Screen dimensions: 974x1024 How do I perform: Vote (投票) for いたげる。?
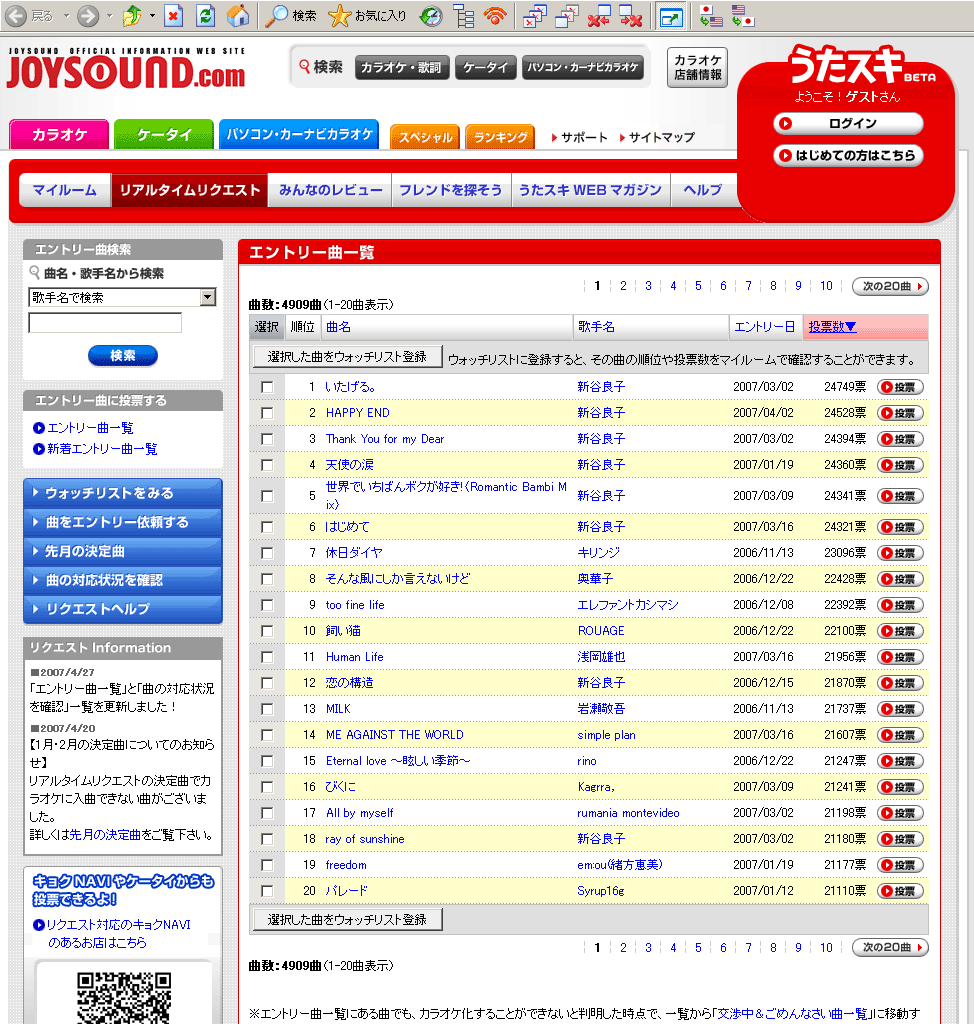(x=900, y=387)
